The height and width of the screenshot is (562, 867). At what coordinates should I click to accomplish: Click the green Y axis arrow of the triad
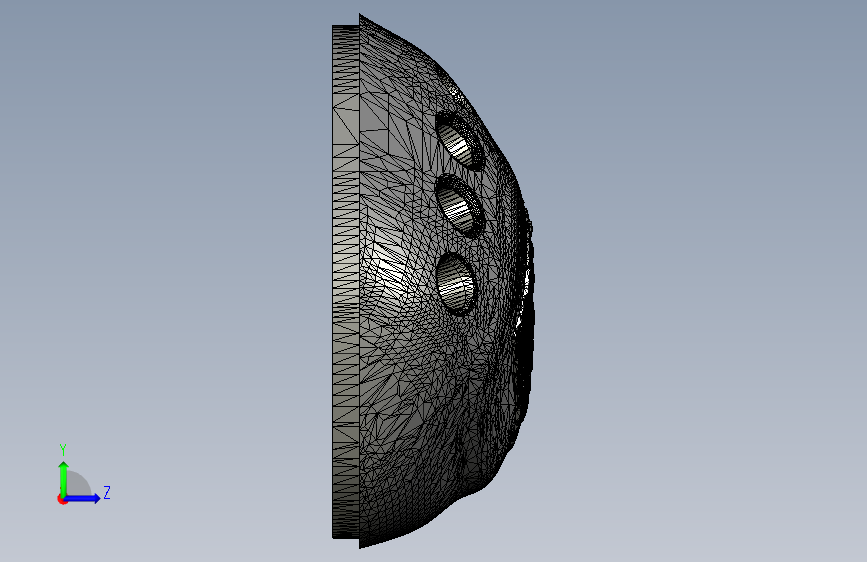[64, 479]
